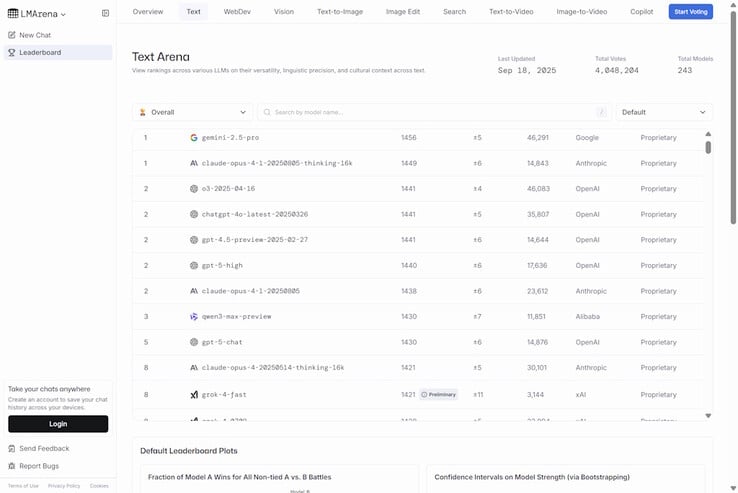This screenshot has height=493, width=738.
Task: Click the Leaderboard trophy icon
Action: 12,52
